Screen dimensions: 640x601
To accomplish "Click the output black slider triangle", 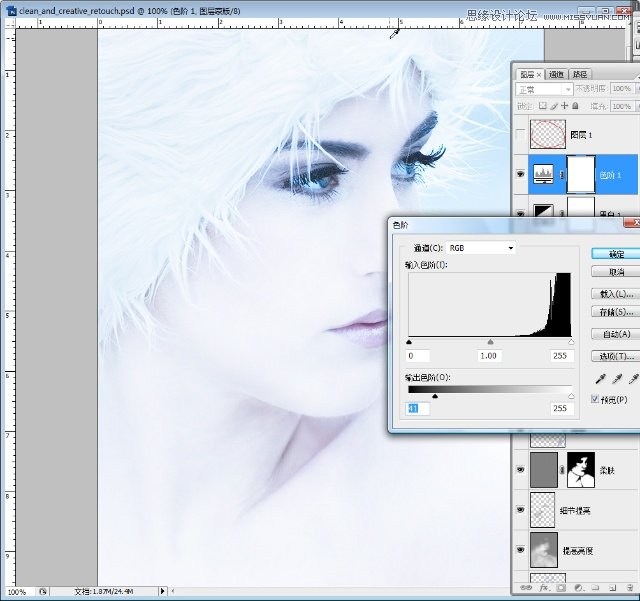I will [435, 396].
